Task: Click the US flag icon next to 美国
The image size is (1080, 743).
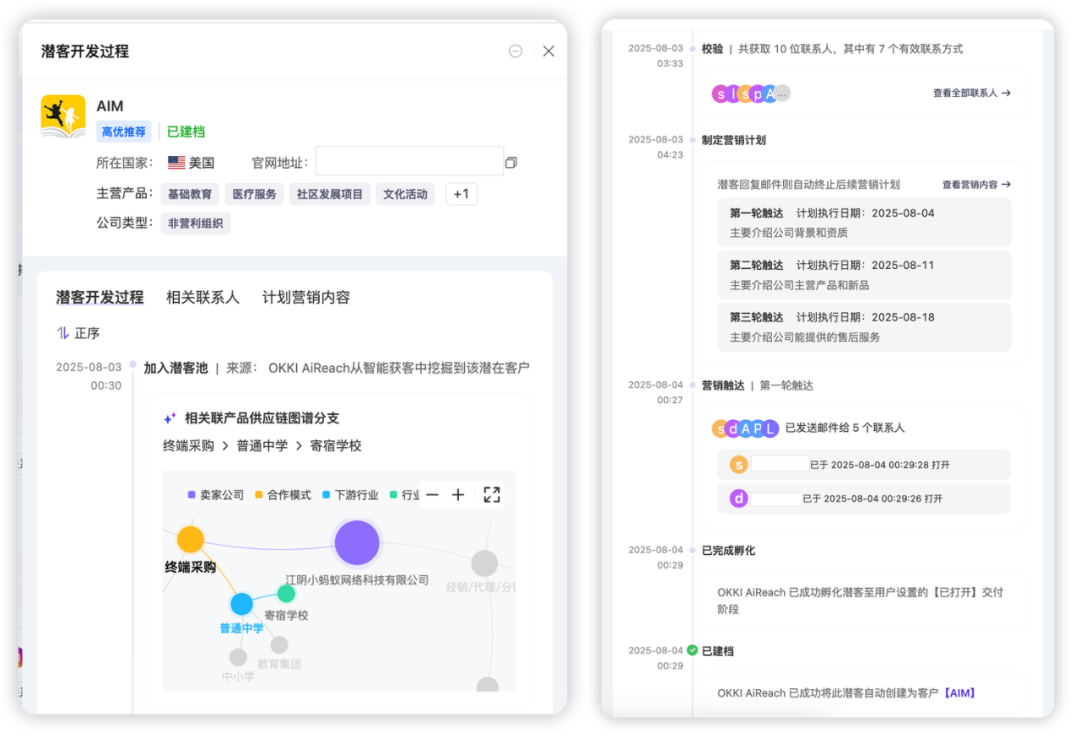Action: click(x=176, y=162)
